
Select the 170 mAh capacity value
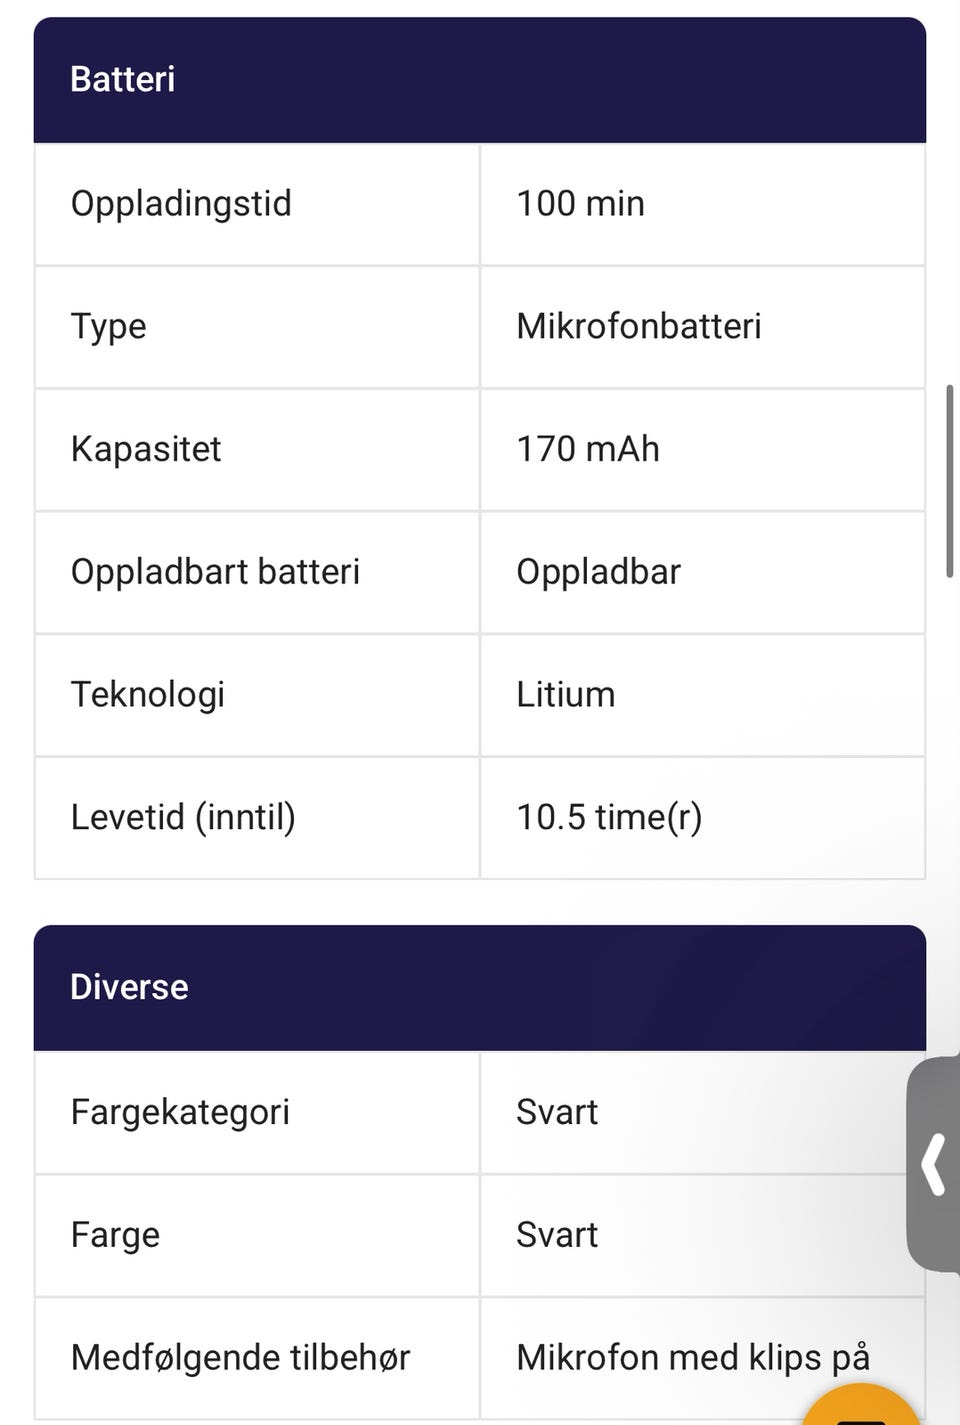click(587, 450)
